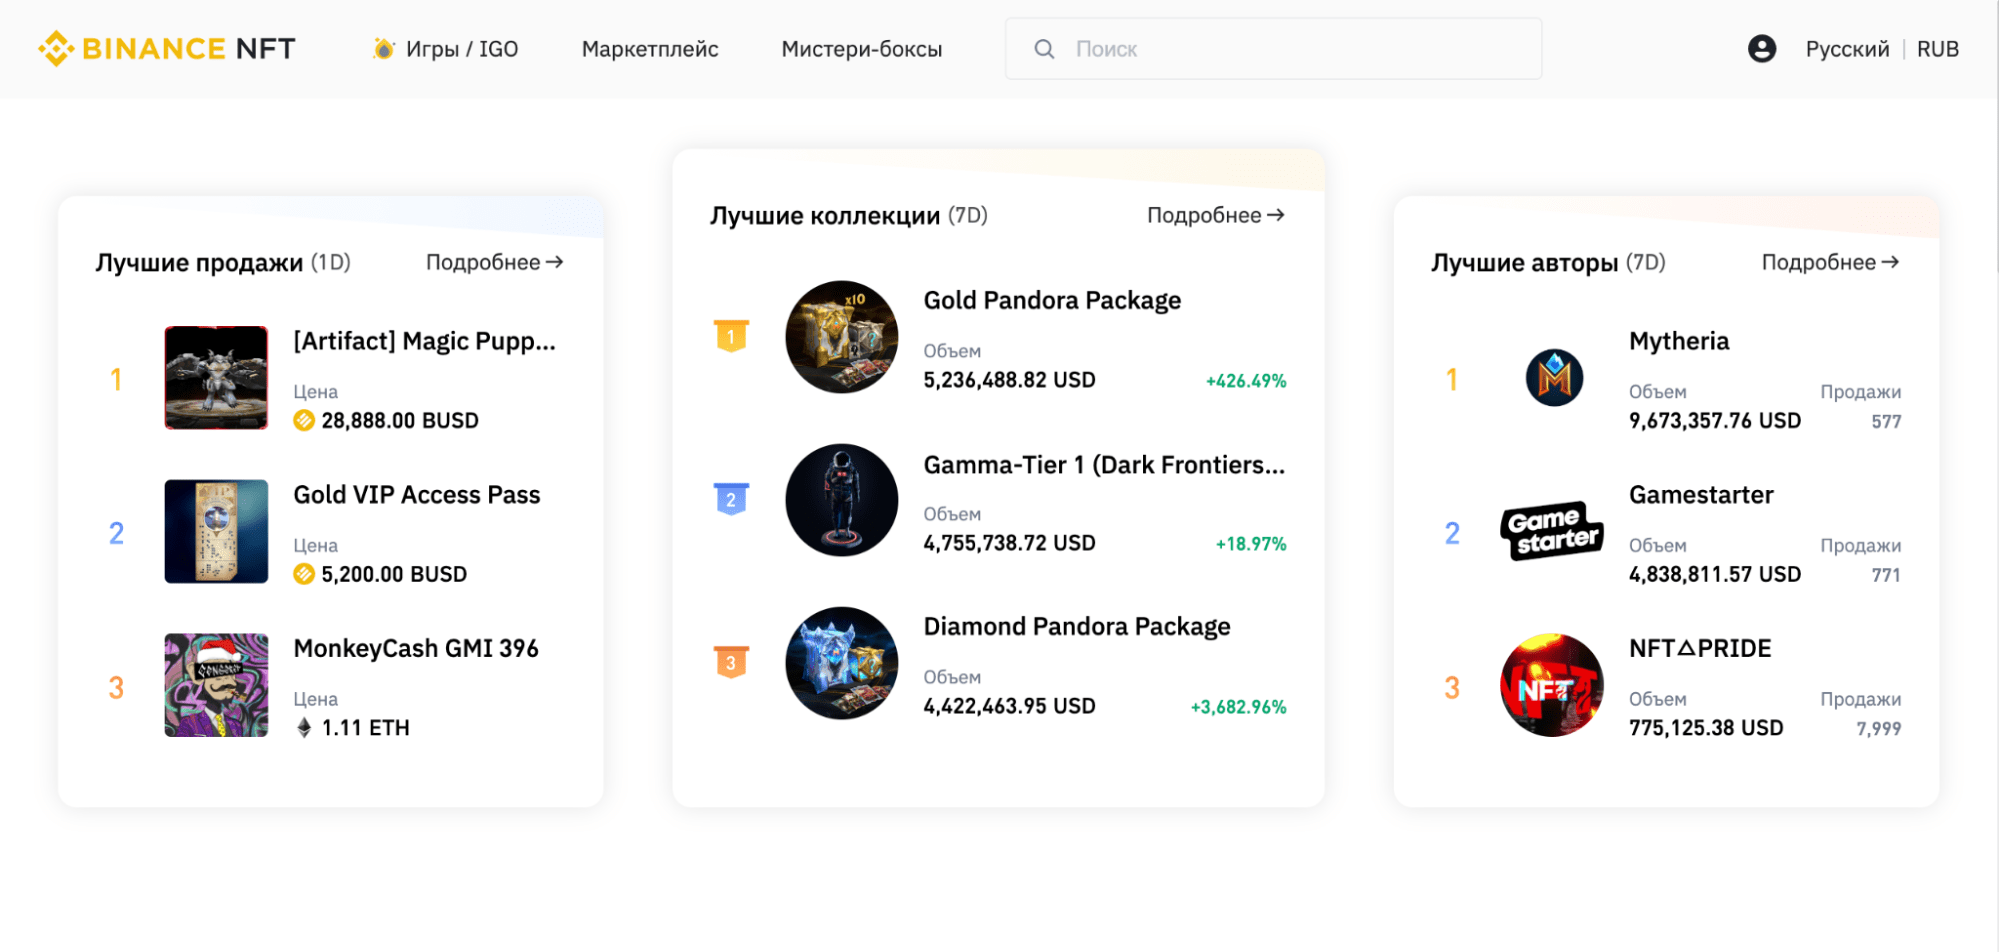
Task: Open the Русский language selector
Action: point(1846,47)
